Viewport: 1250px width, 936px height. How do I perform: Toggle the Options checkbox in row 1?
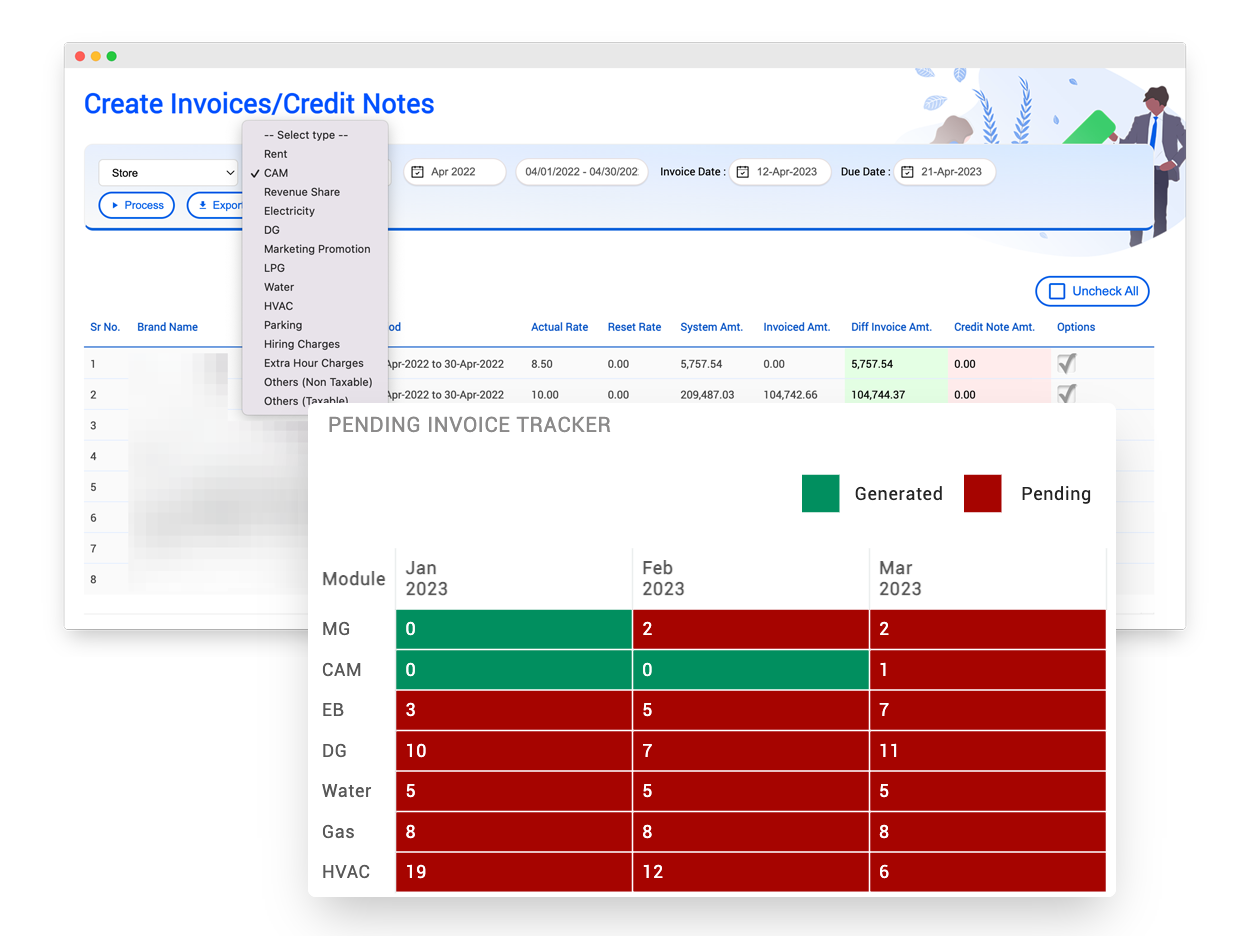pos(1067,363)
